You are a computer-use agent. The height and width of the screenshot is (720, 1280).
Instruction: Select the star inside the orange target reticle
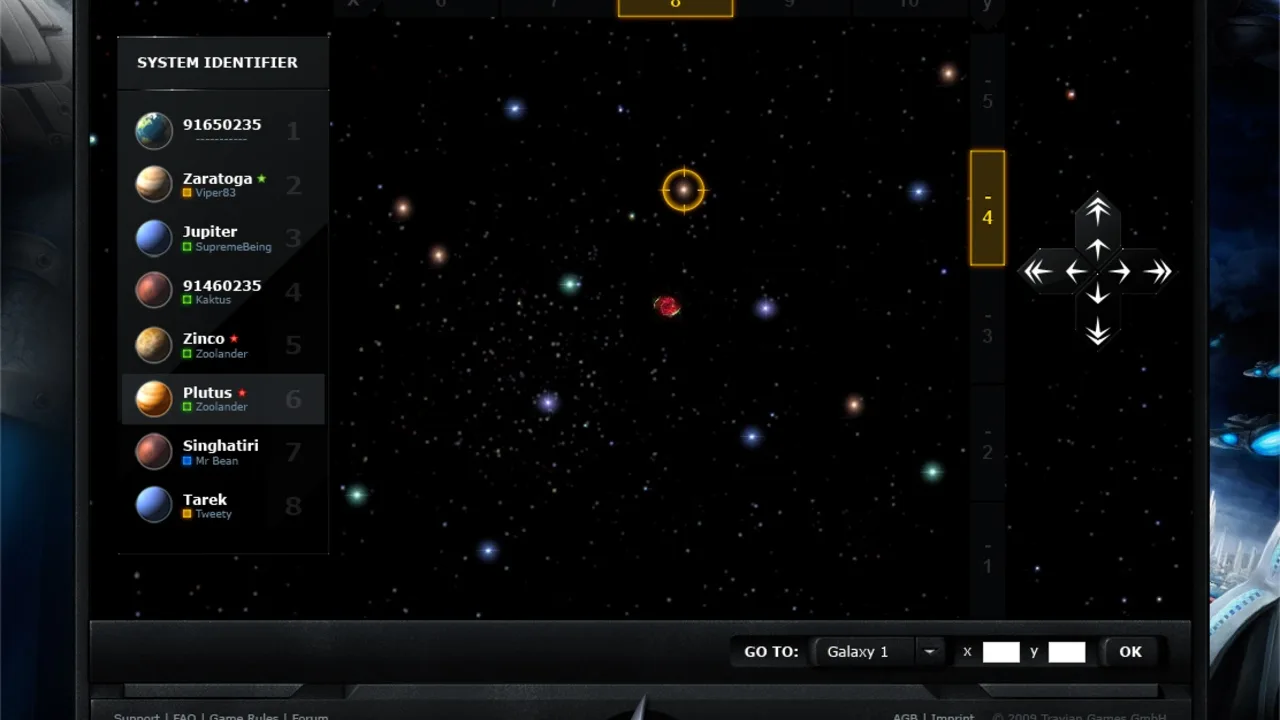coord(684,189)
